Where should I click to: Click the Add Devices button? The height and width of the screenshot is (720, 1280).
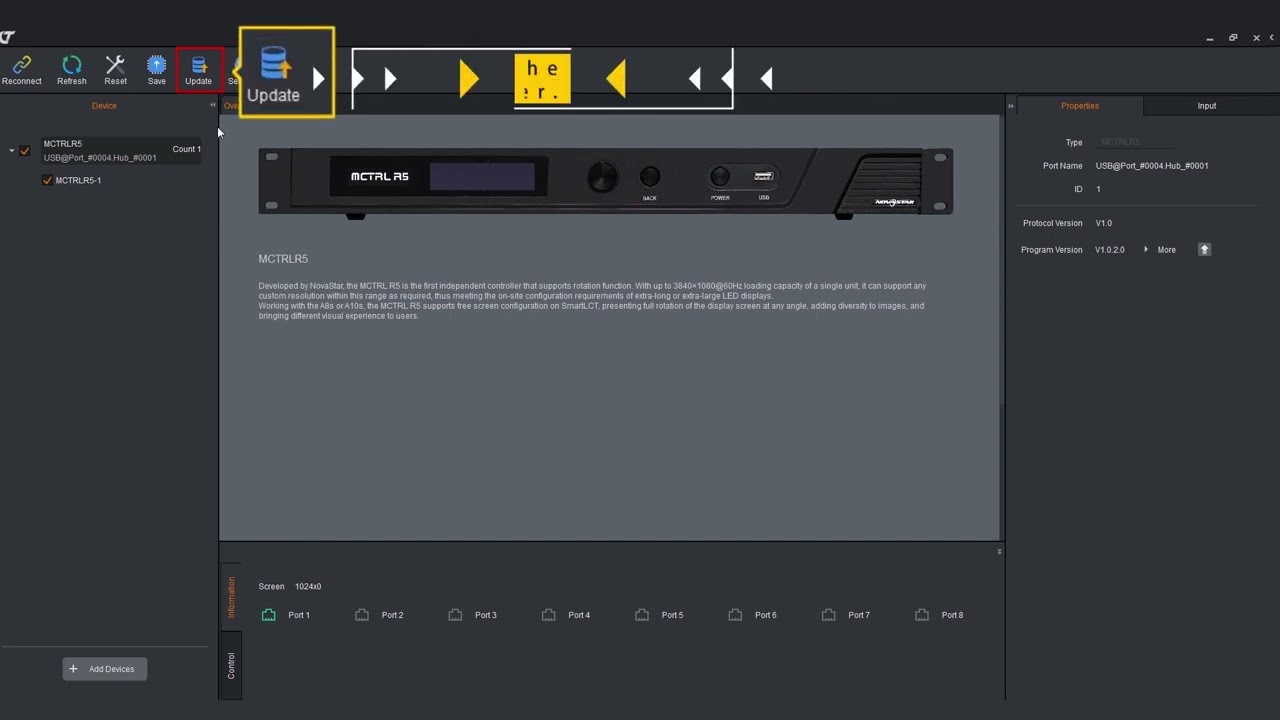point(105,669)
